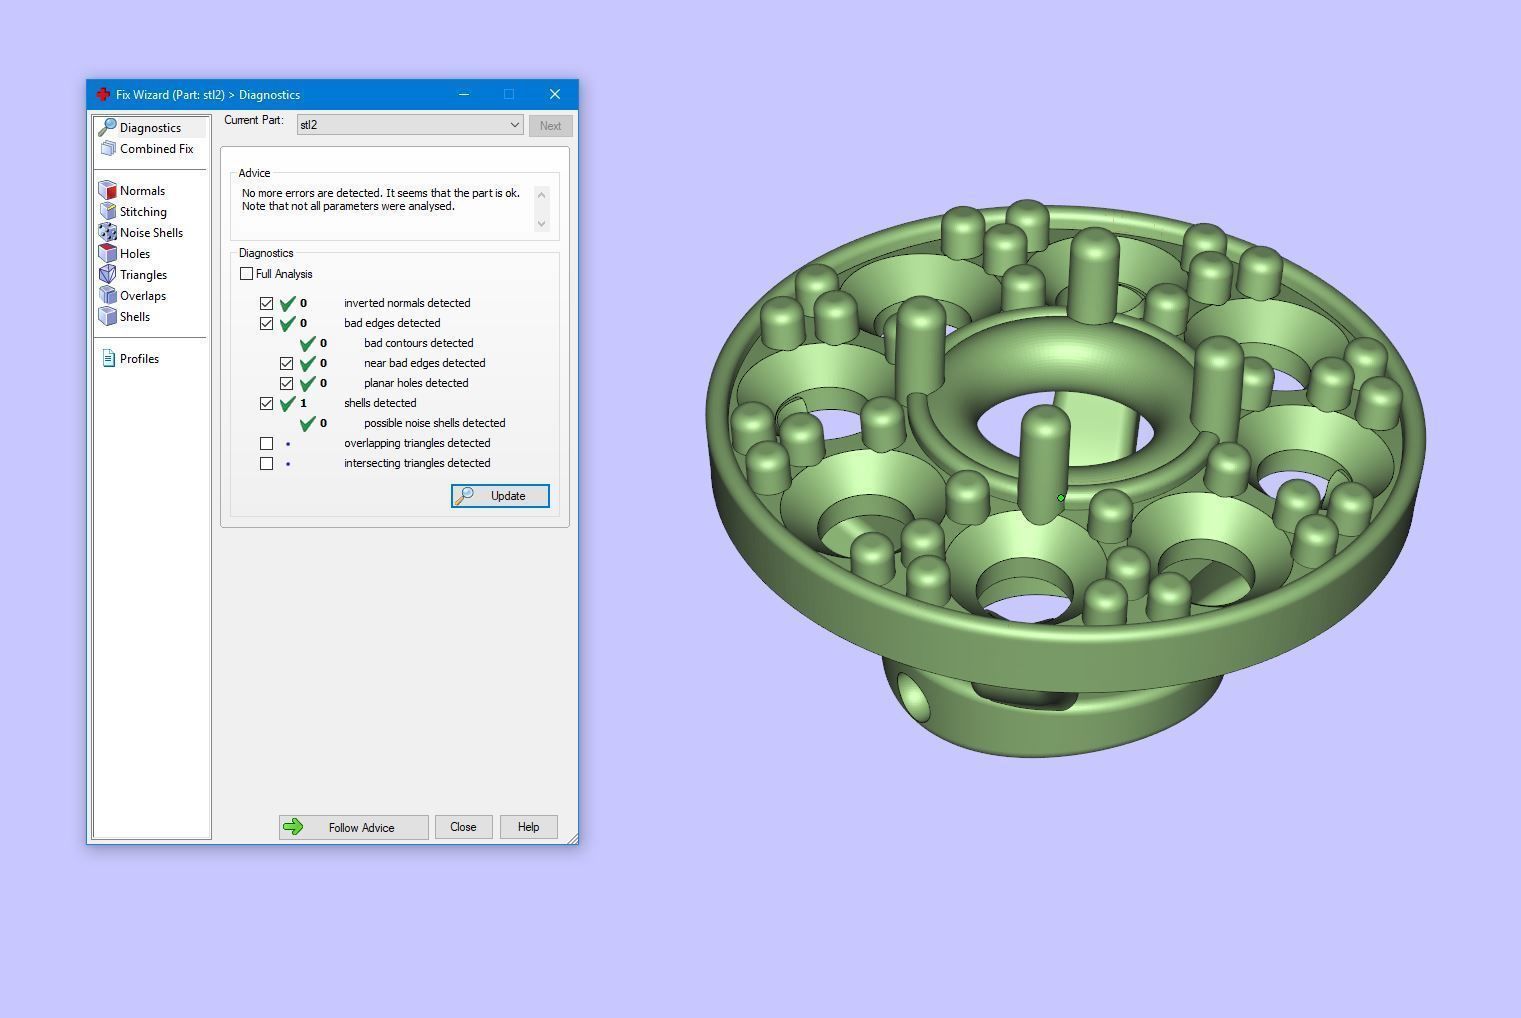
Task: Uncheck near bad edges detected checkbox
Action: (286, 363)
